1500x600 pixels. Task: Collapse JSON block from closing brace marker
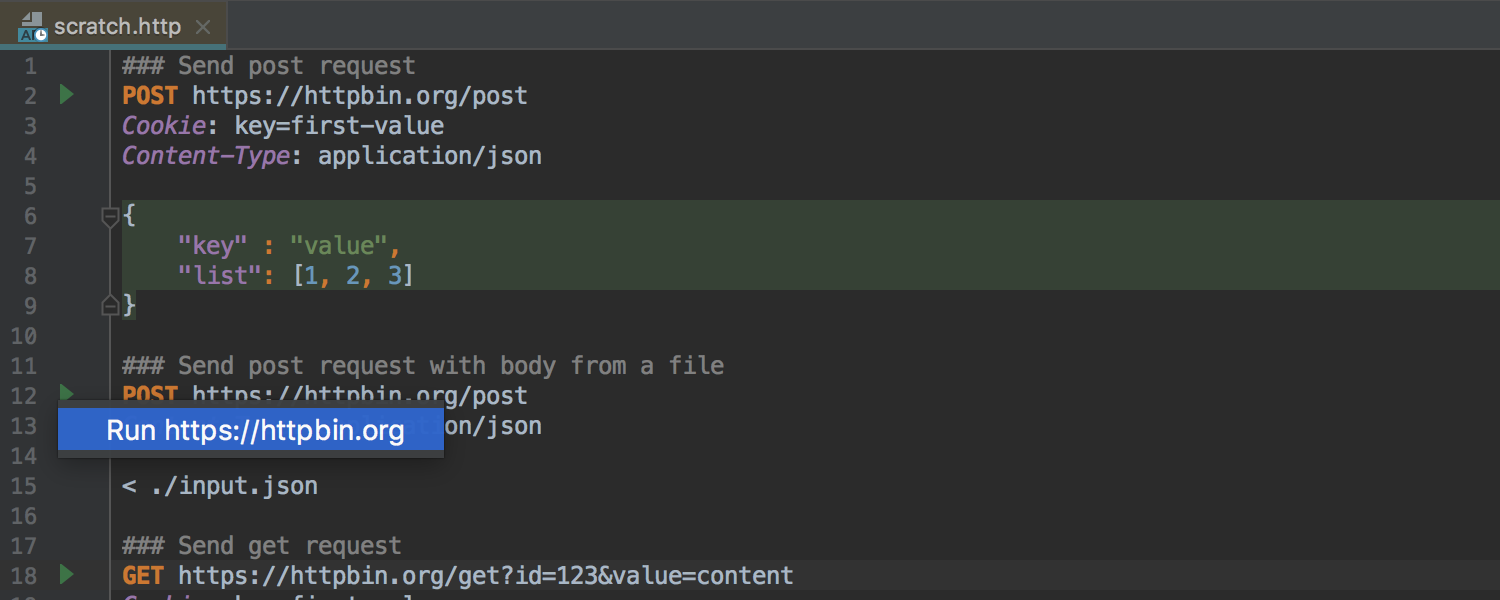click(x=111, y=305)
